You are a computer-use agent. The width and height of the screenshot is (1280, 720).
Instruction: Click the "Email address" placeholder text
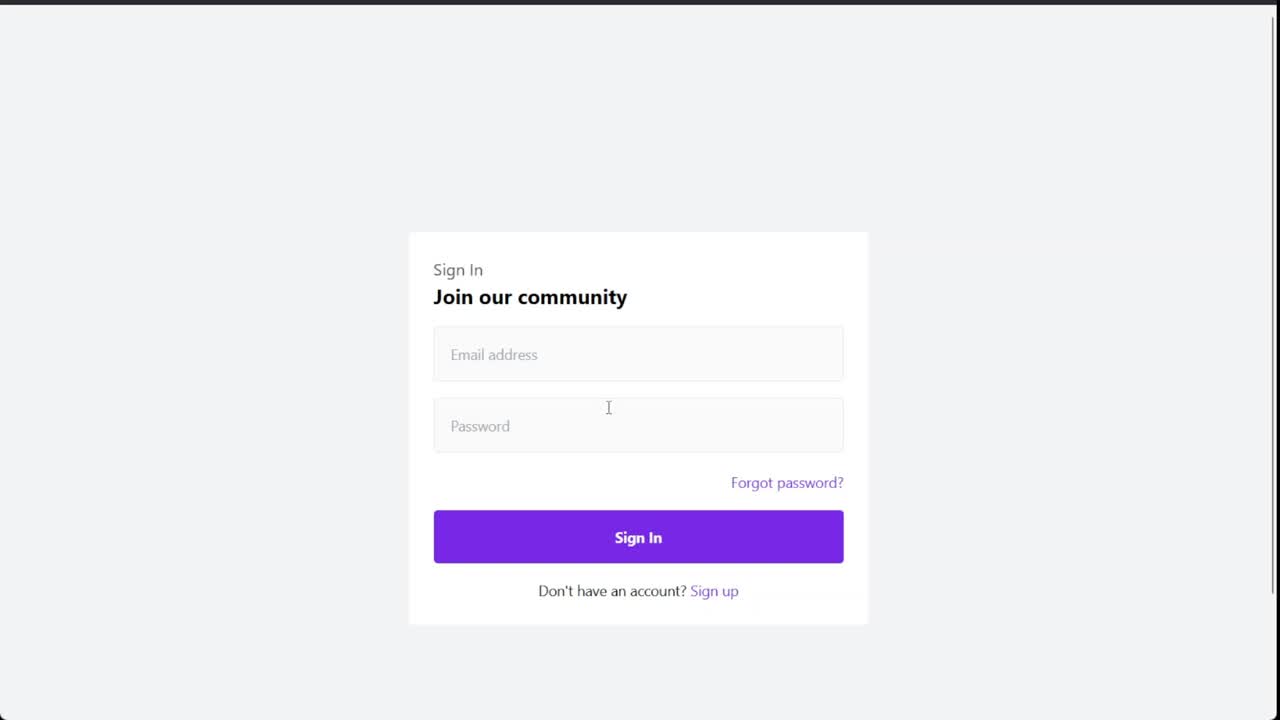494,355
